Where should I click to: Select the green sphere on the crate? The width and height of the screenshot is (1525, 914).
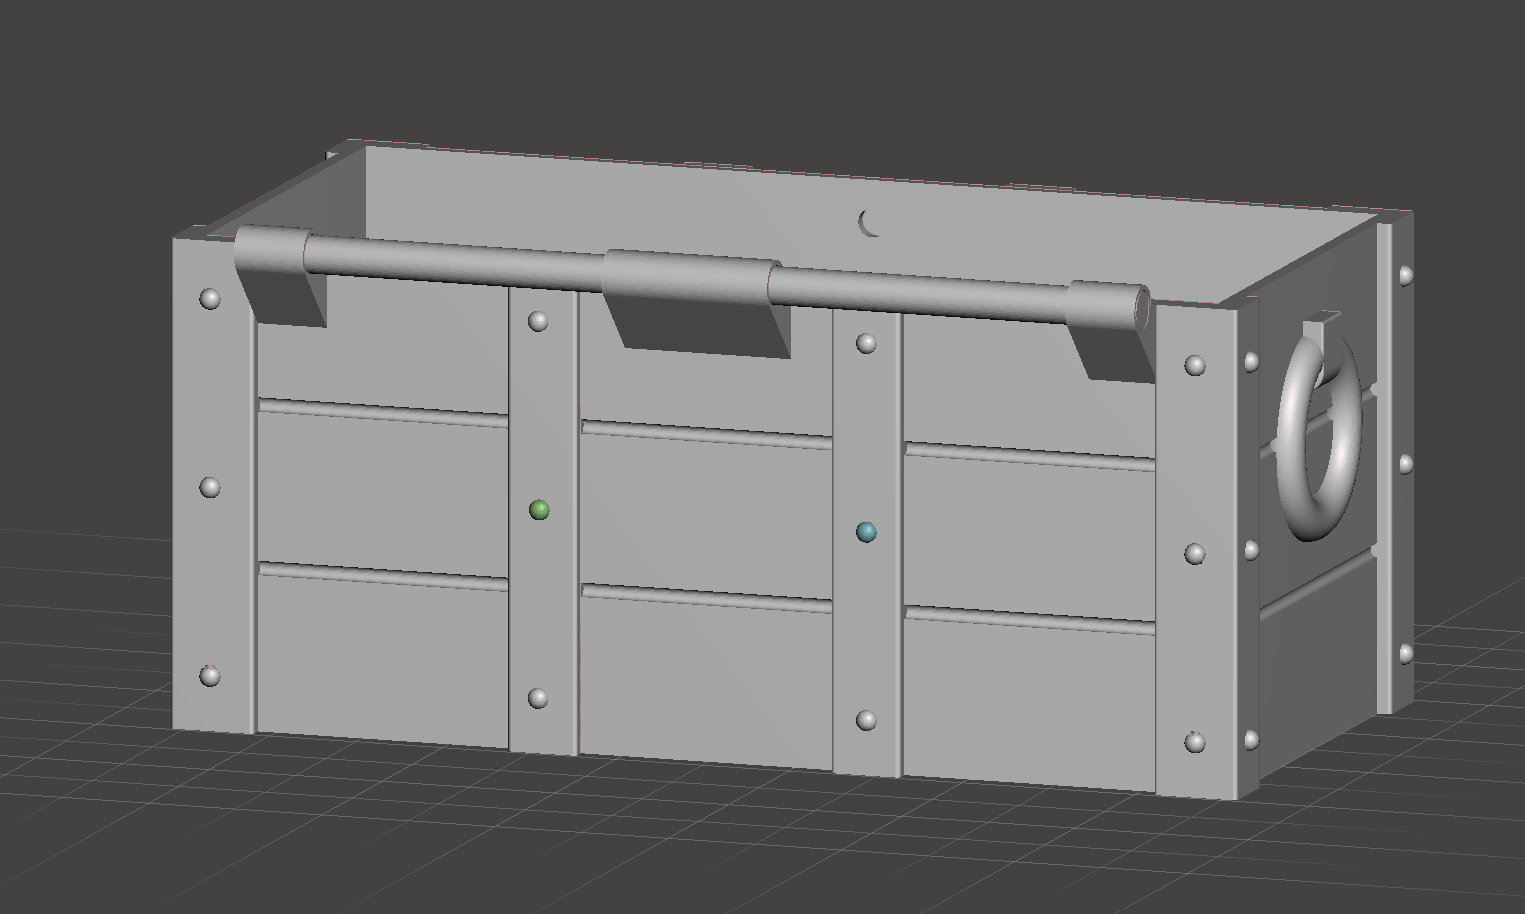coord(539,510)
